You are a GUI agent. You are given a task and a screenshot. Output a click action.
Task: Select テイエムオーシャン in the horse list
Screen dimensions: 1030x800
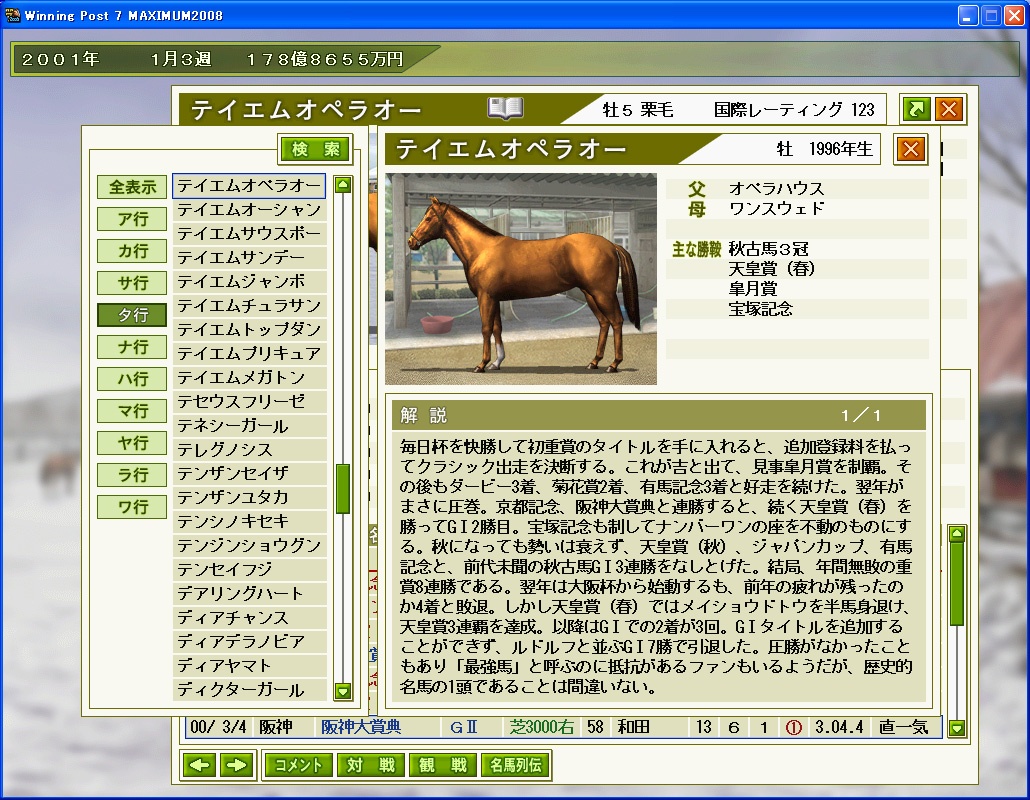[x=249, y=209]
